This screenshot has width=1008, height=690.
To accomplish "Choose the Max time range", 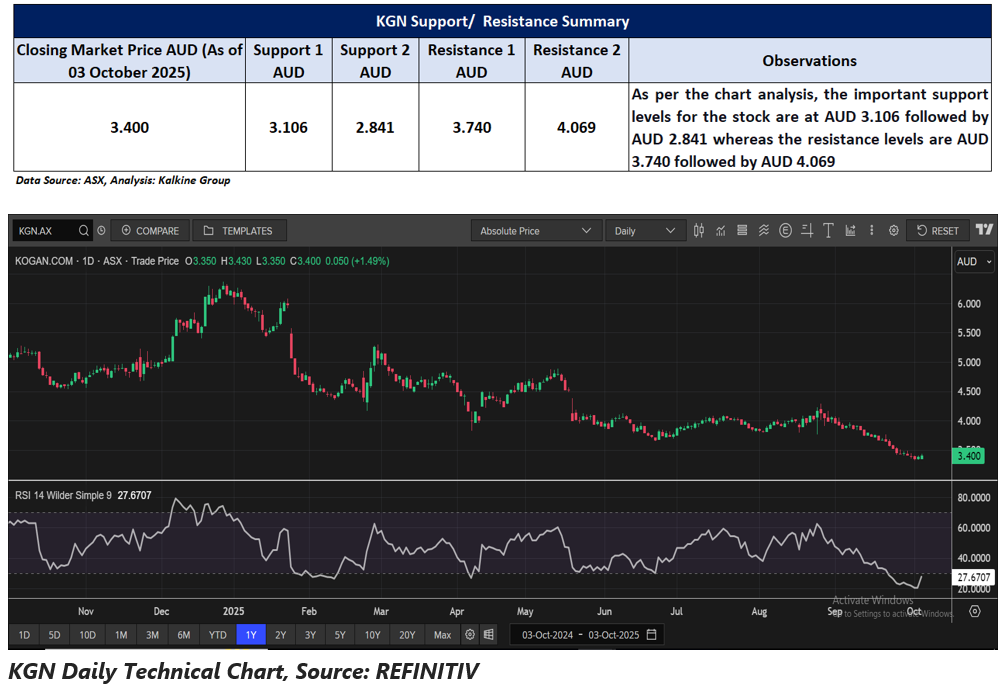I will pos(441,635).
